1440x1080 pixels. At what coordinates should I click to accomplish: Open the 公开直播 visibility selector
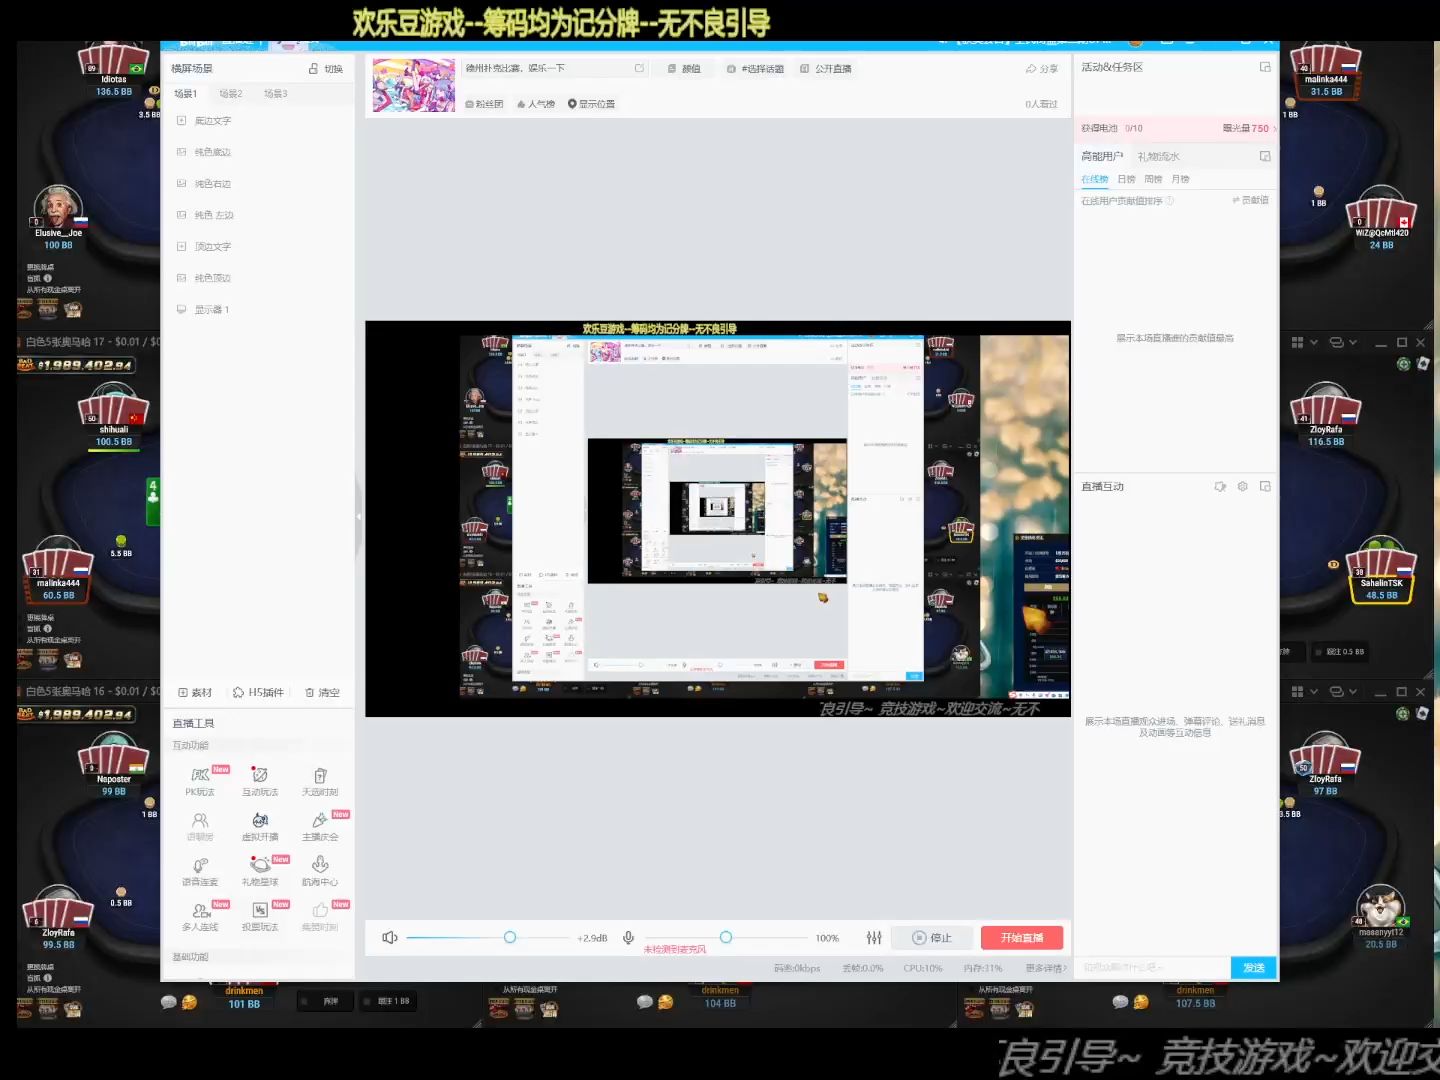coord(826,69)
